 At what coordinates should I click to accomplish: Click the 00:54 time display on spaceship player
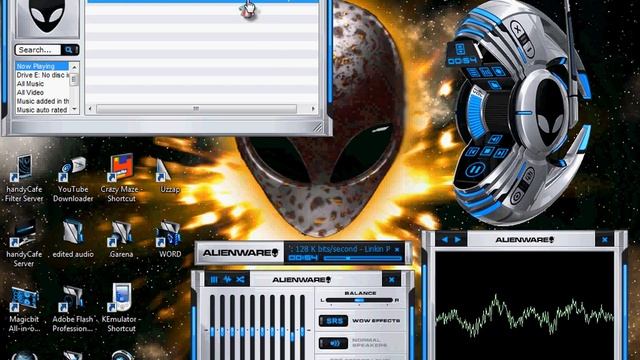[462, 61]
